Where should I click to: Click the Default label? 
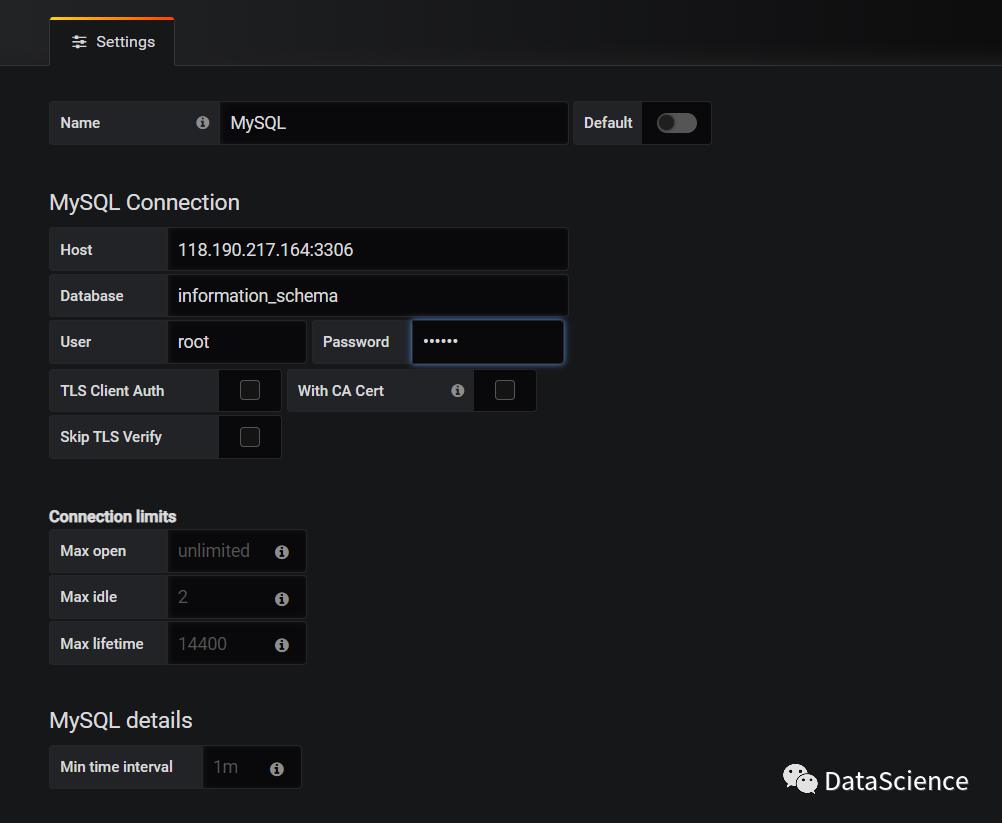[x=608, y=123]
